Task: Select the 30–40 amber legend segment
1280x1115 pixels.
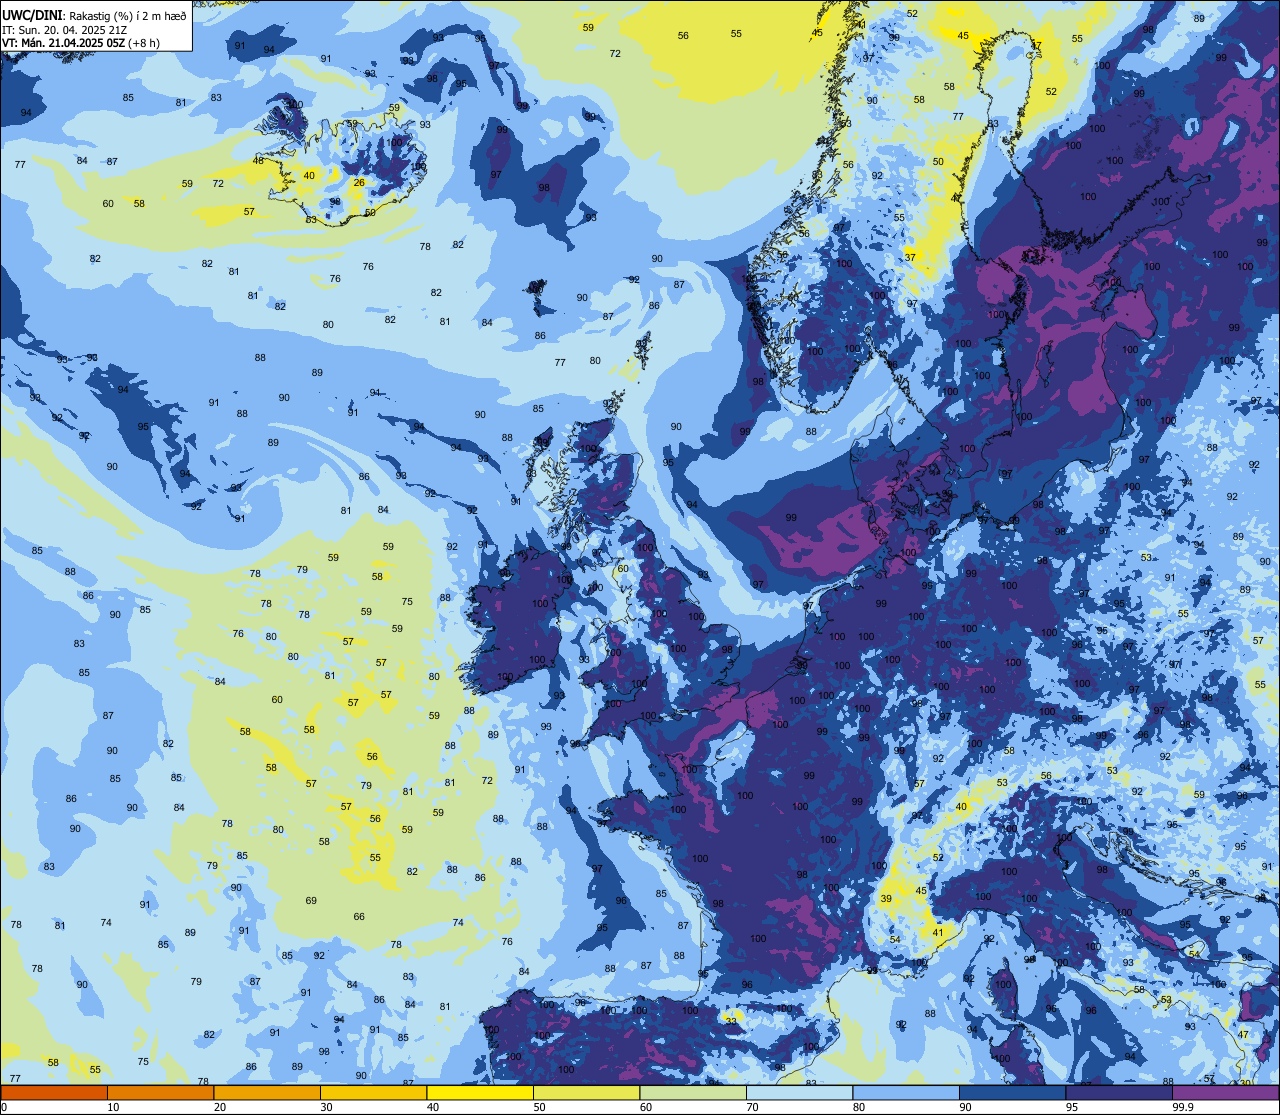Action: click(x=373, y=1092)
